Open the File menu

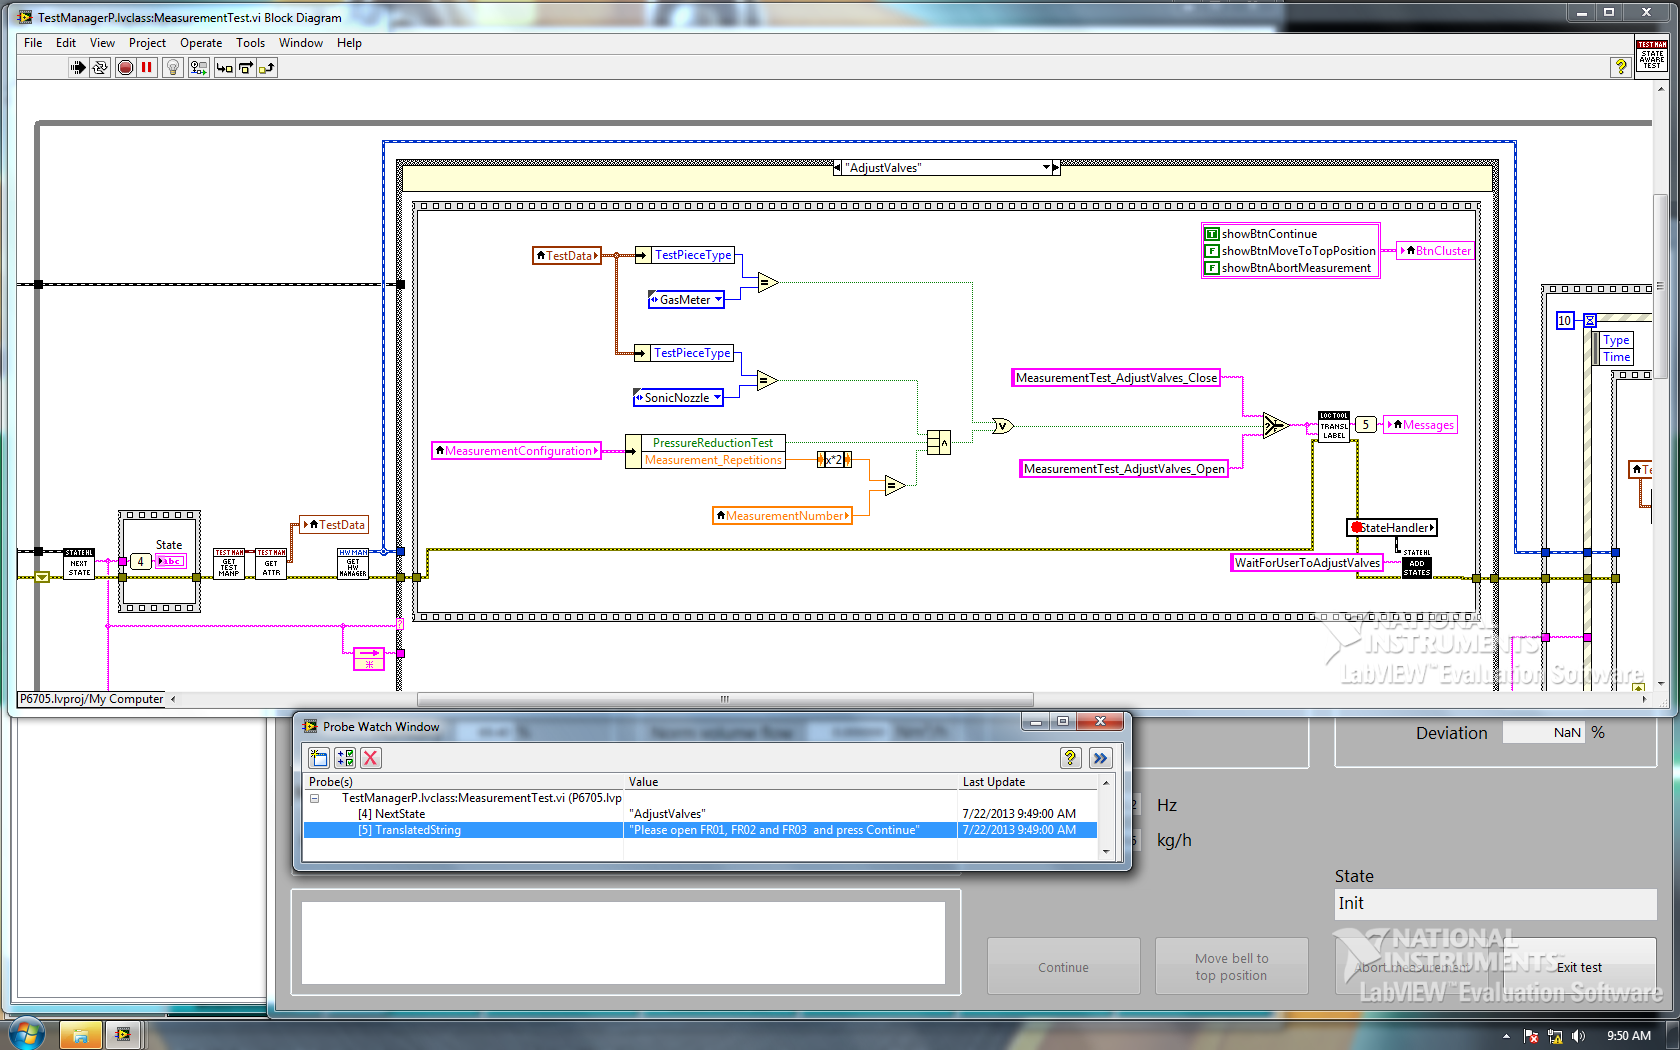click(33, 43)
